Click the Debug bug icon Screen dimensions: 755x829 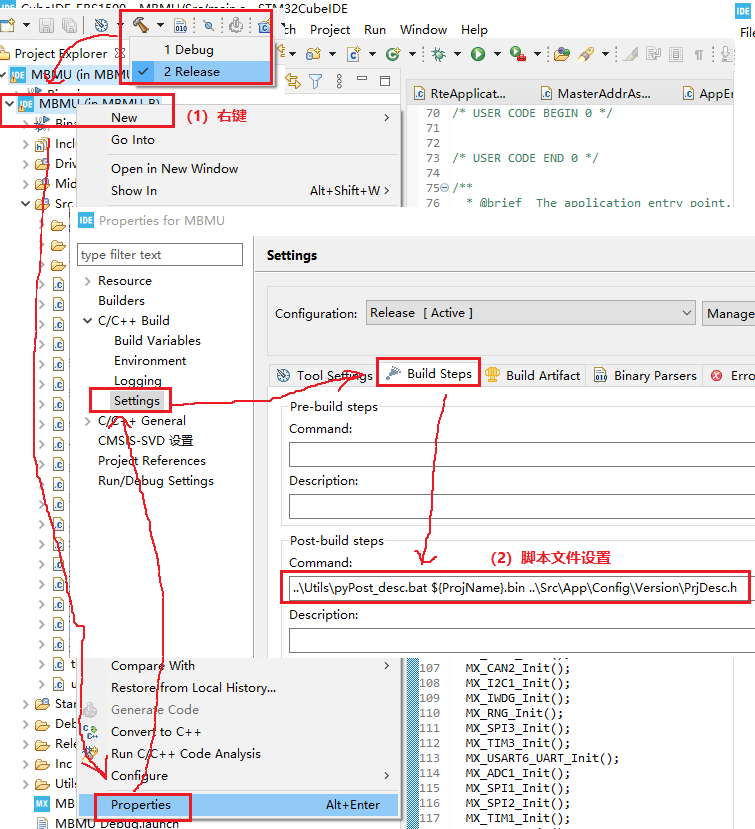[438, 54]
